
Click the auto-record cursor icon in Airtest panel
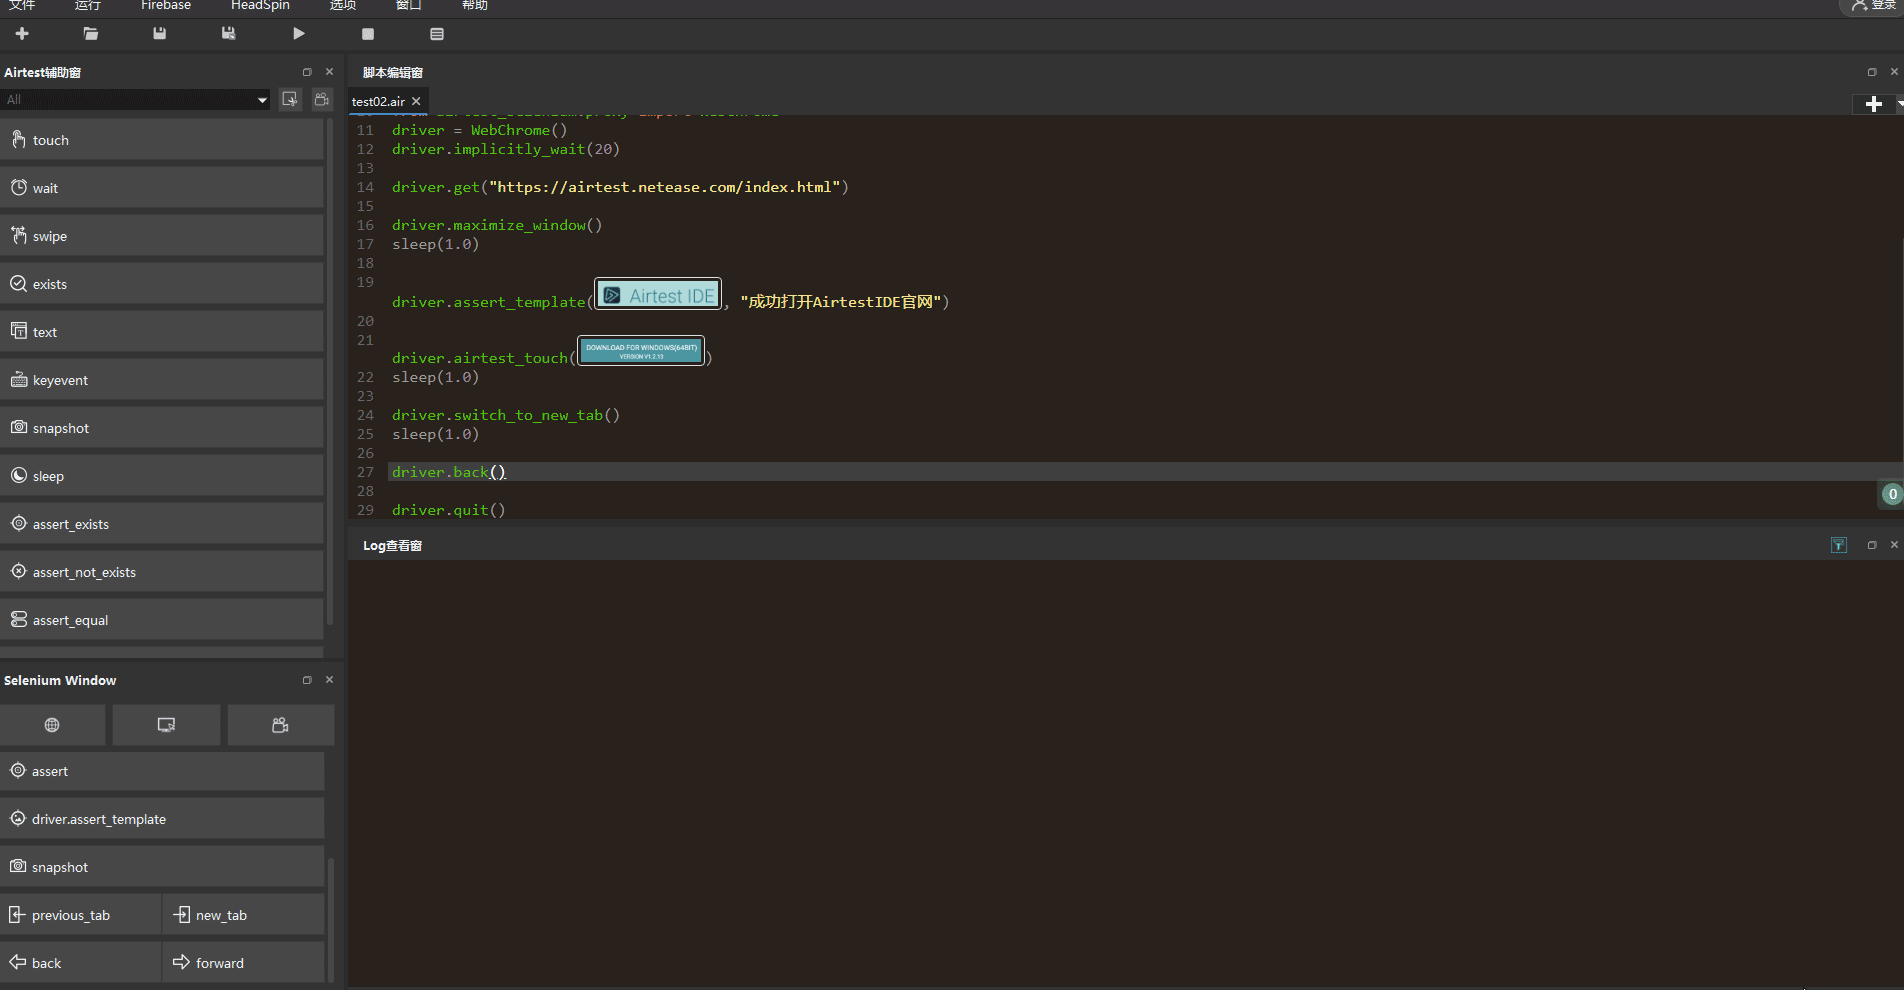290,99
